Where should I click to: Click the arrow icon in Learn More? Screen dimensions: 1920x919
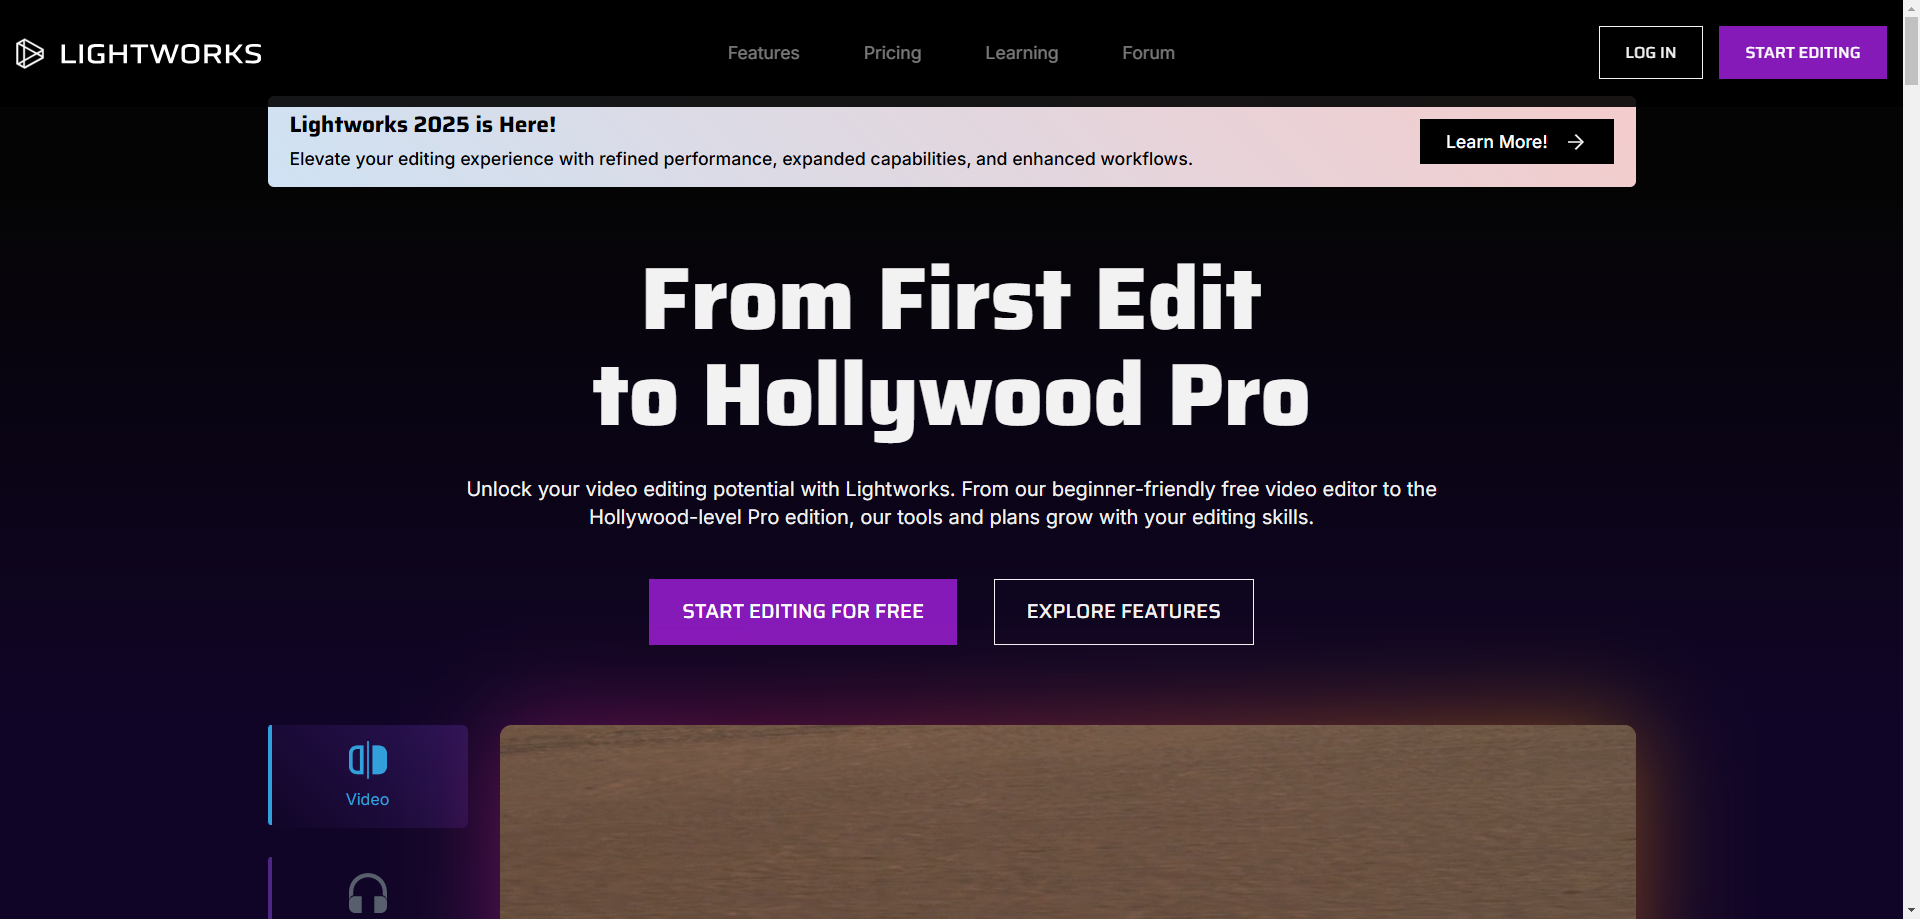(1576, 142)
